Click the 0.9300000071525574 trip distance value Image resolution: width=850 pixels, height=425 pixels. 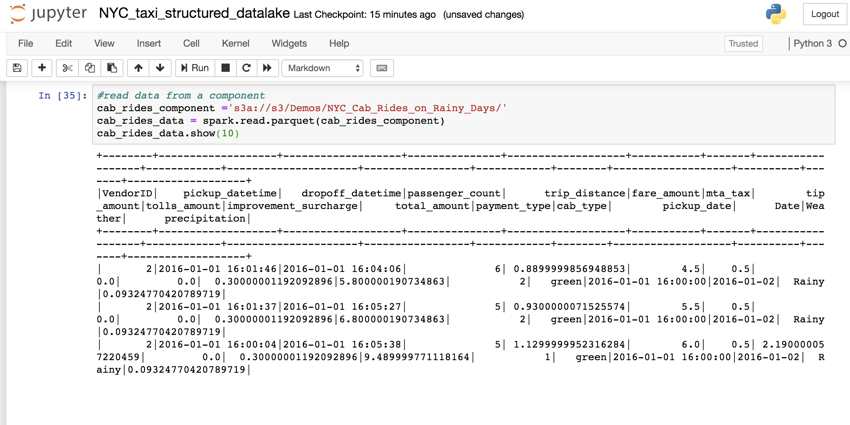[569, 307]
